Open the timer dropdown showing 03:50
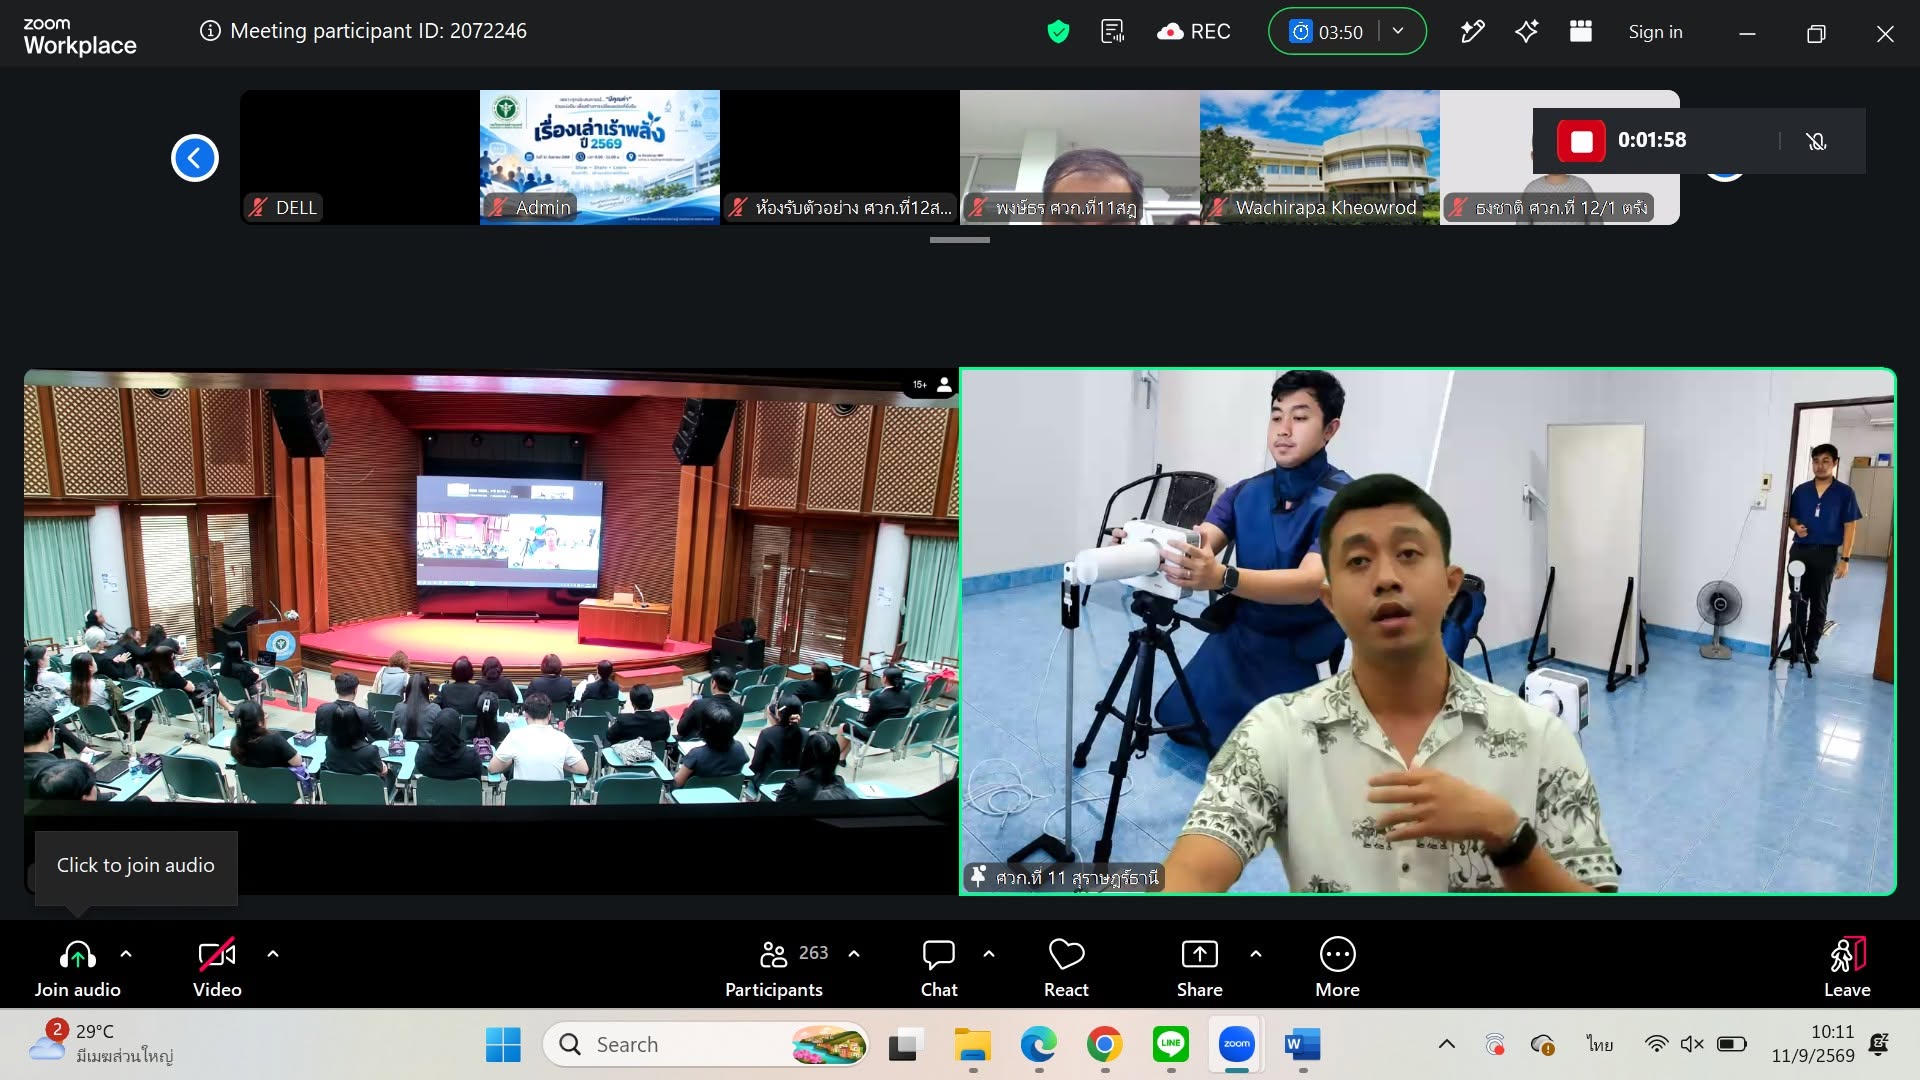Screen dimensions: 1920x1080 [1398, 32]
